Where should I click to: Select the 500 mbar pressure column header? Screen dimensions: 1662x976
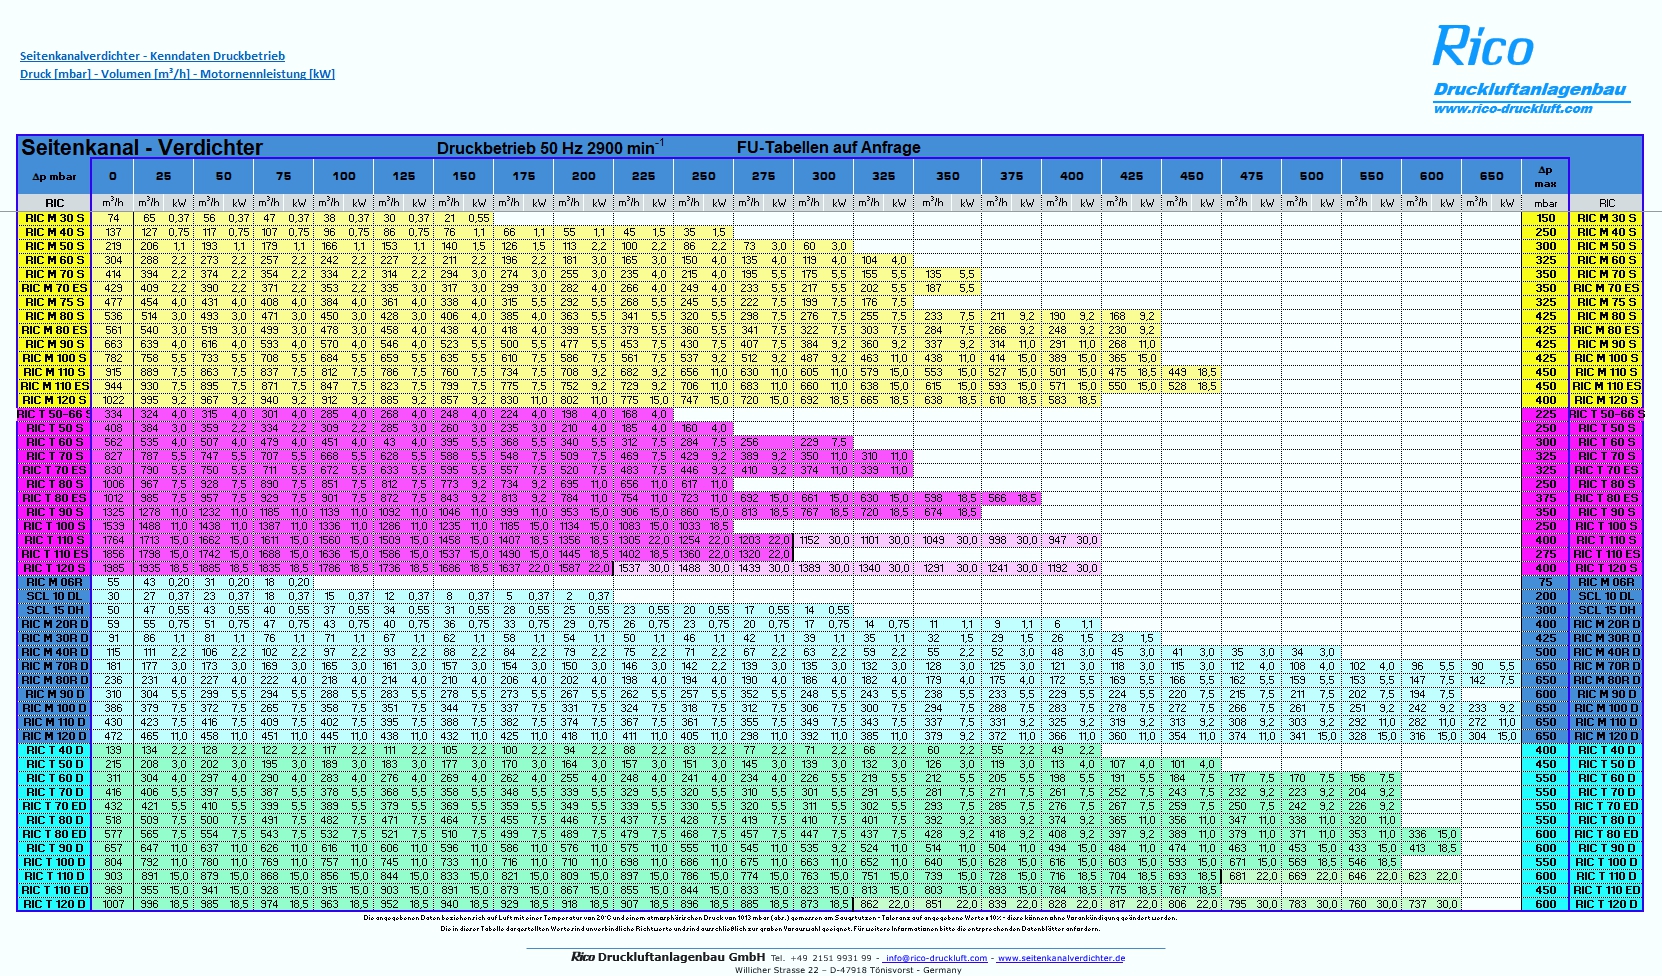[x=1311, y=176]
